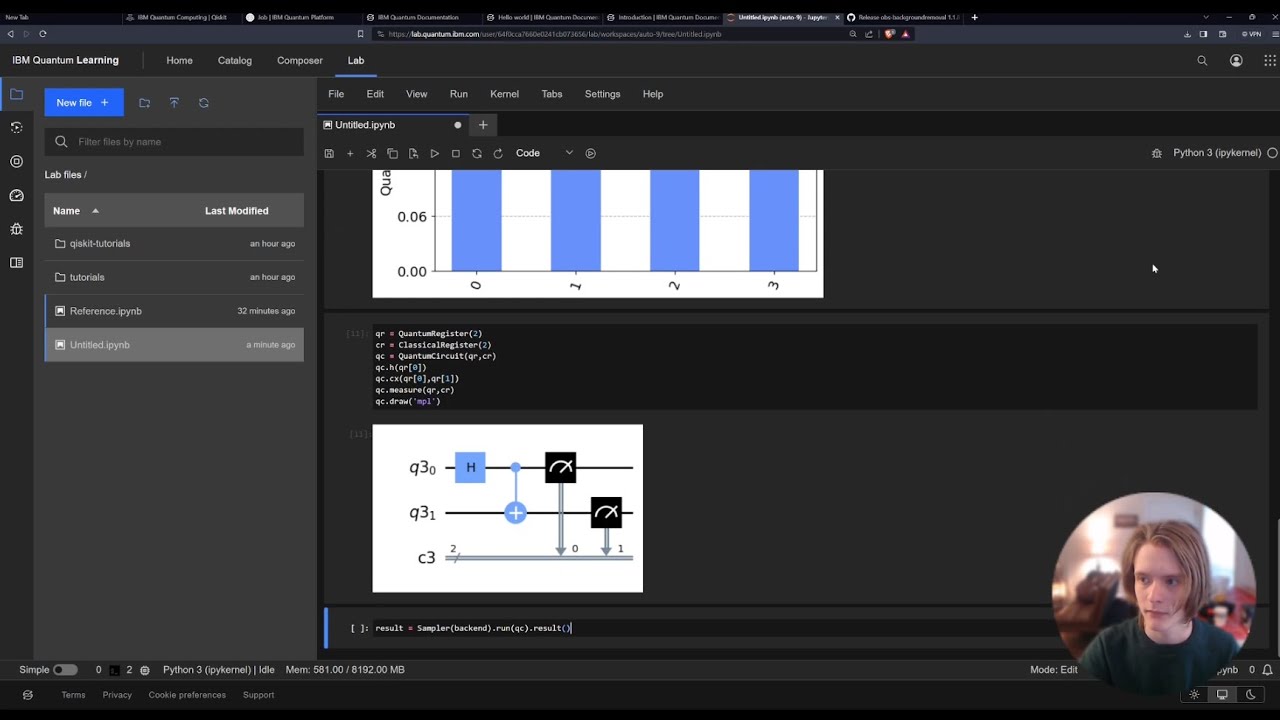1280x720 pixels.
Task: Click the search magnifier icon in header
Action: coord(1202,61)
